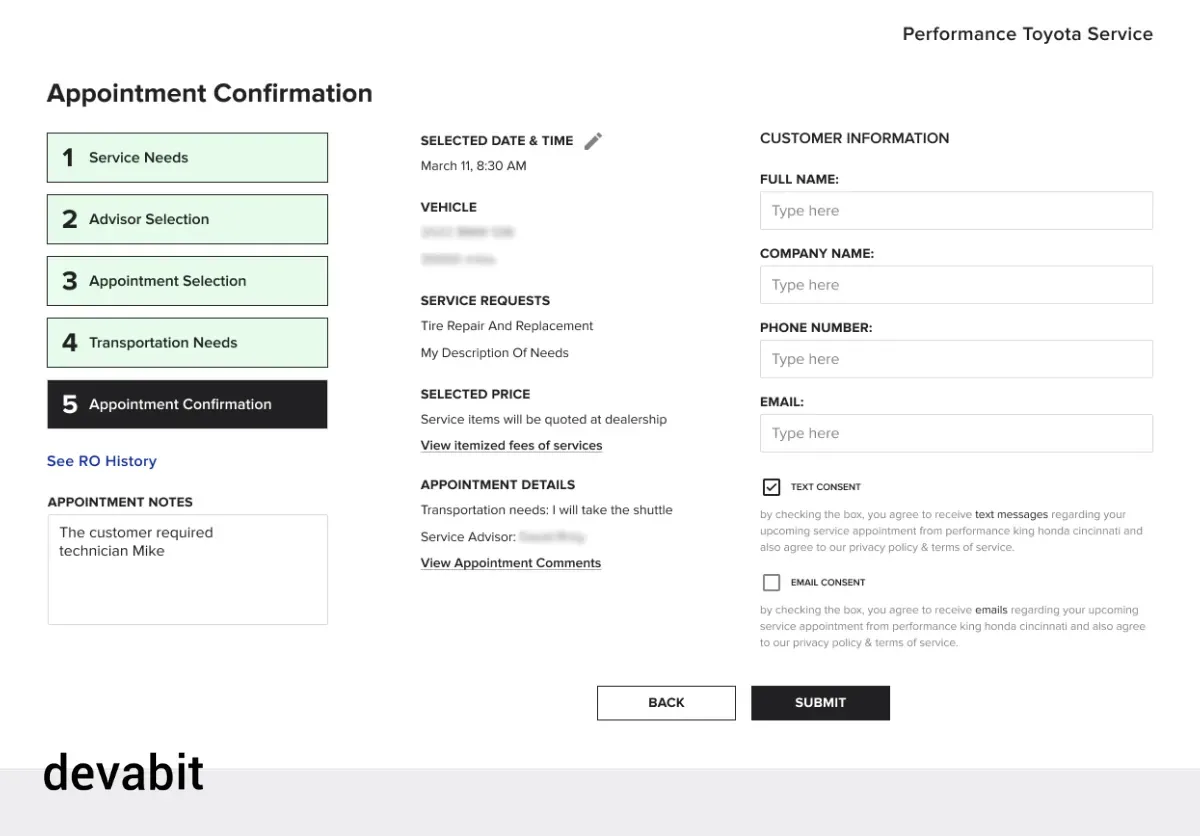Open step 2 Advisor Selection

click(187, 219)
